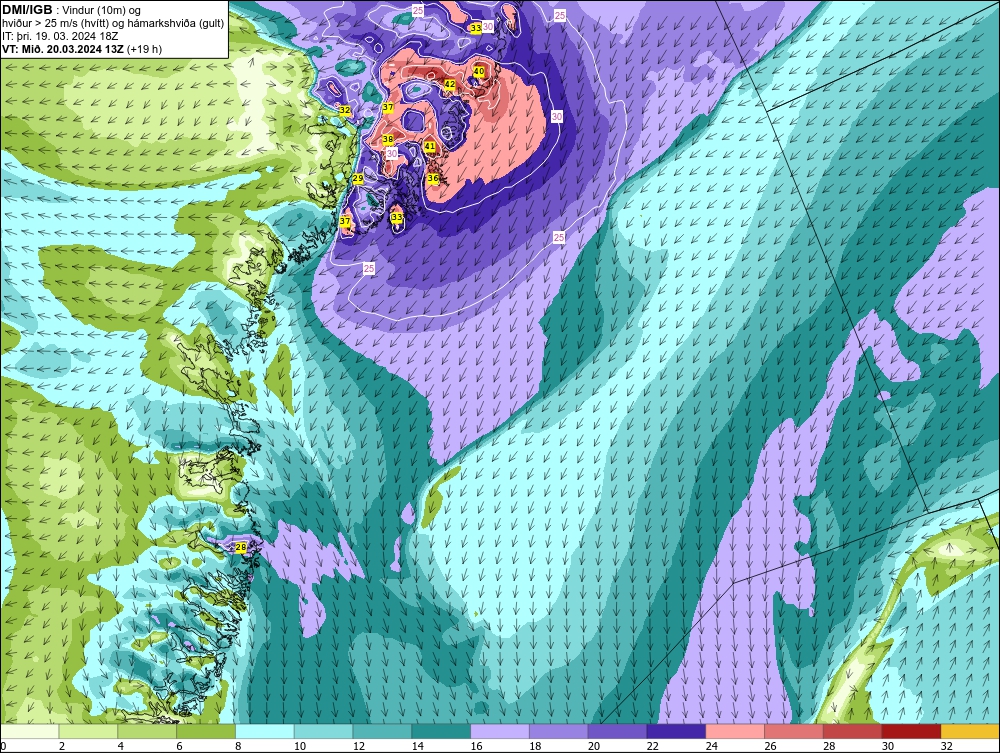Viewport: 1000px width, 753px height.
Task: Click the legend scale number 16
Action: [x=476, y=746]
